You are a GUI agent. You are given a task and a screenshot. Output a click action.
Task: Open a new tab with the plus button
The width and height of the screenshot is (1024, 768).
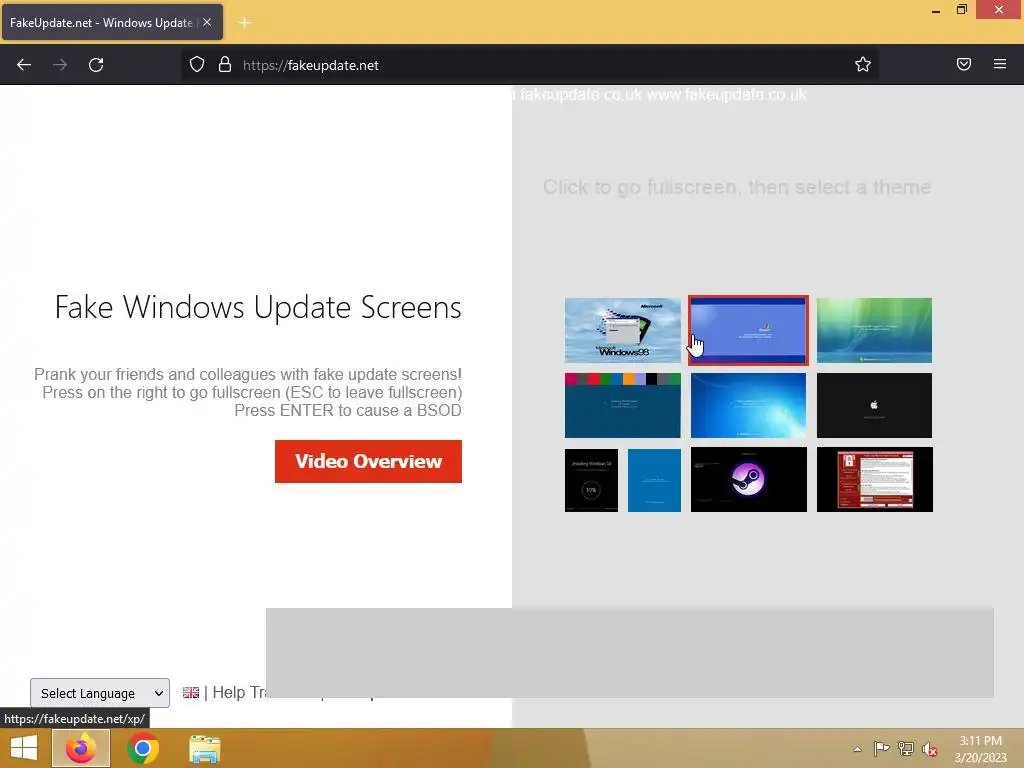[x=244, y=23]
